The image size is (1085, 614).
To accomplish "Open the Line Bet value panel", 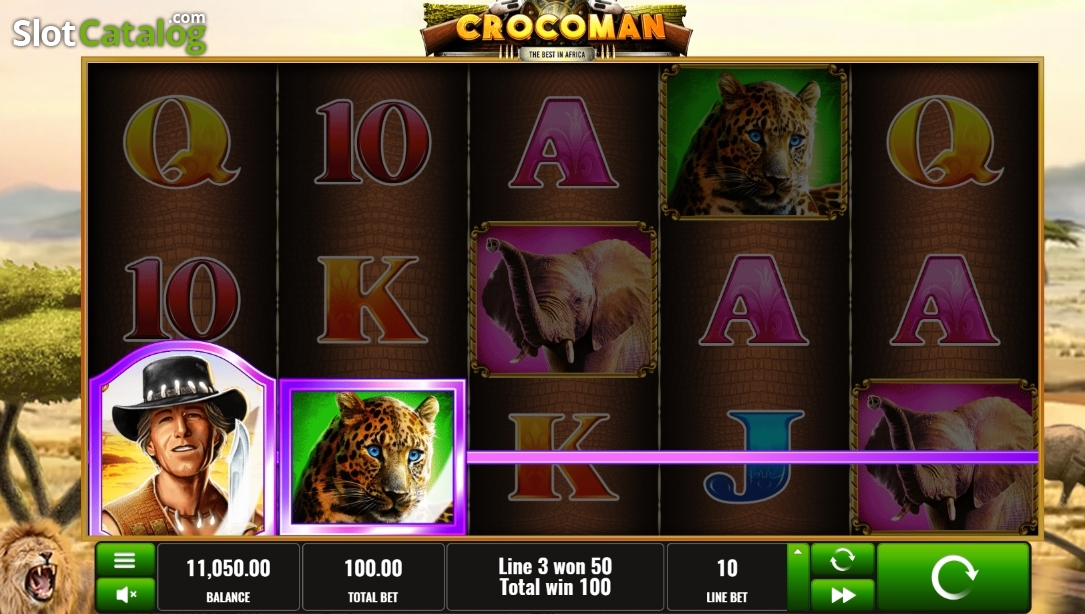I will coord(727,577).
